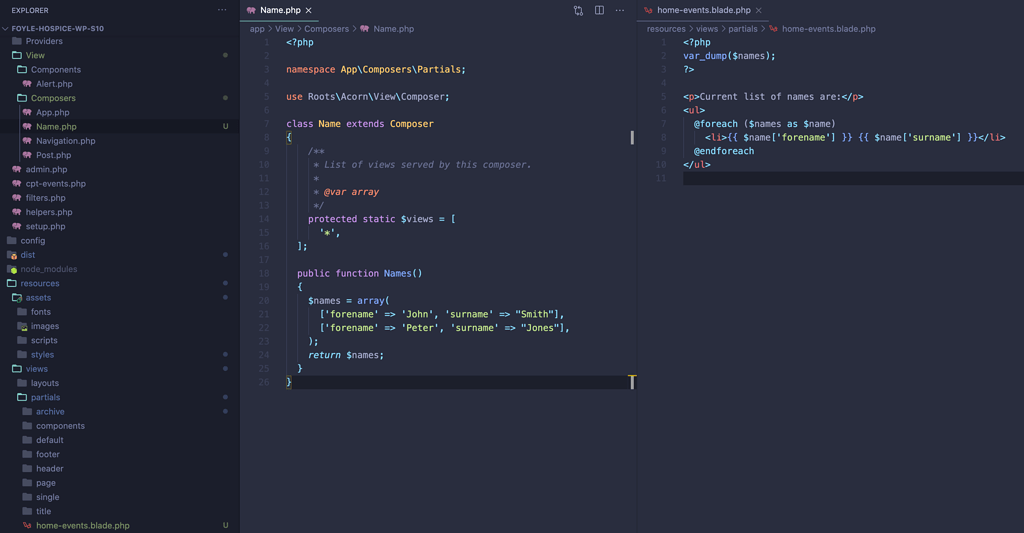The image size is (1024, 533).
Task: Click the PHP elephant icon beside Alert.php
Action: pyautogui.click(x=27, y=84)
